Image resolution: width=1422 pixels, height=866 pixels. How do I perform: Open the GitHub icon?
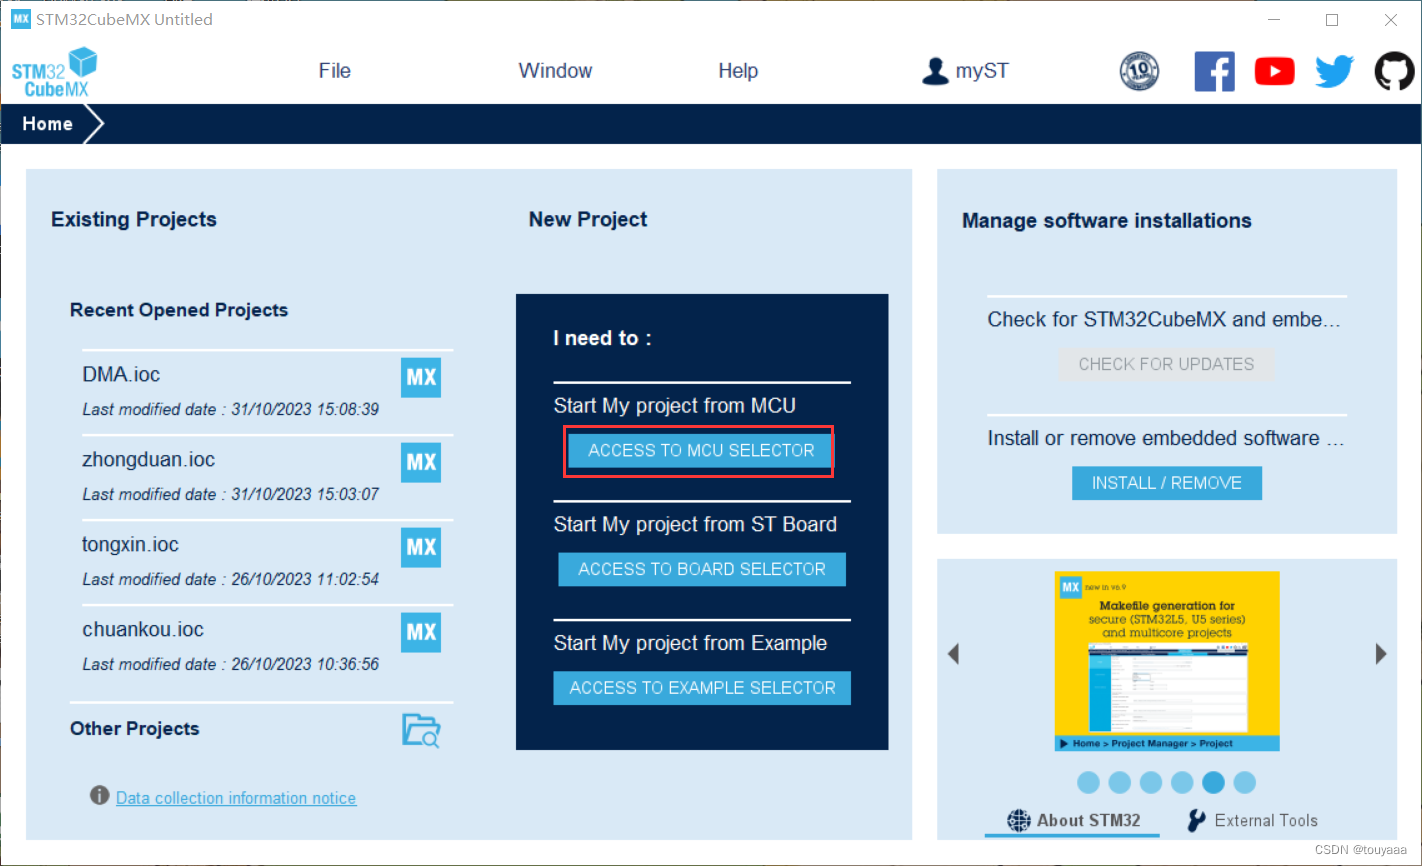tap(1394, 72)
